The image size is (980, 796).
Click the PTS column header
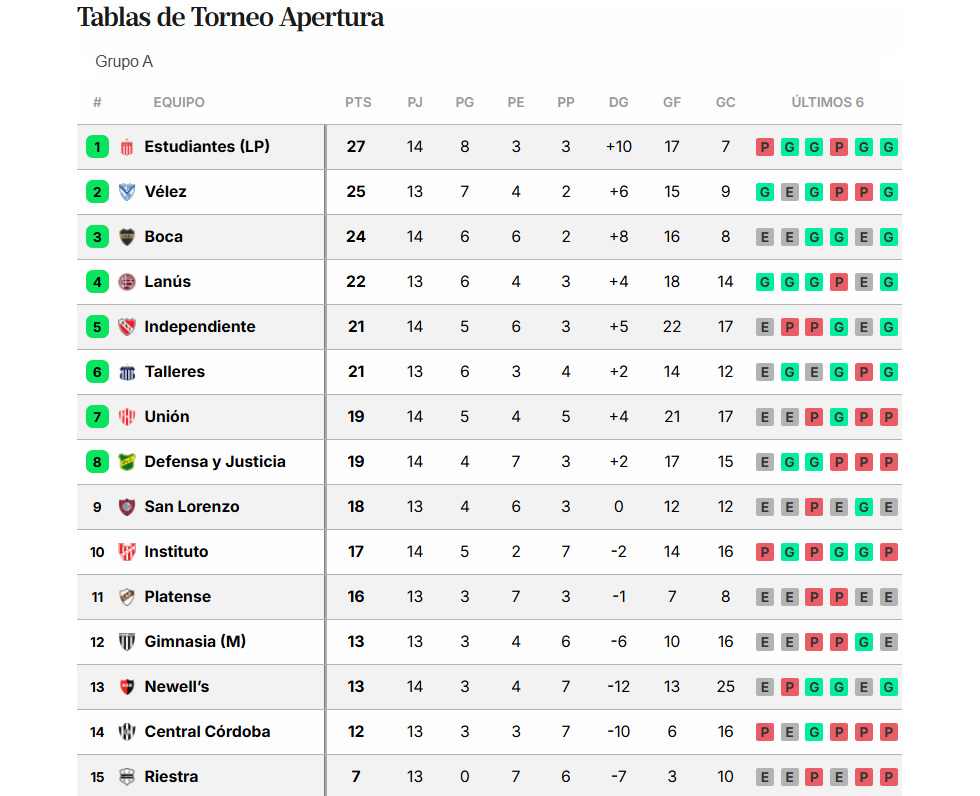pos(358,102)
